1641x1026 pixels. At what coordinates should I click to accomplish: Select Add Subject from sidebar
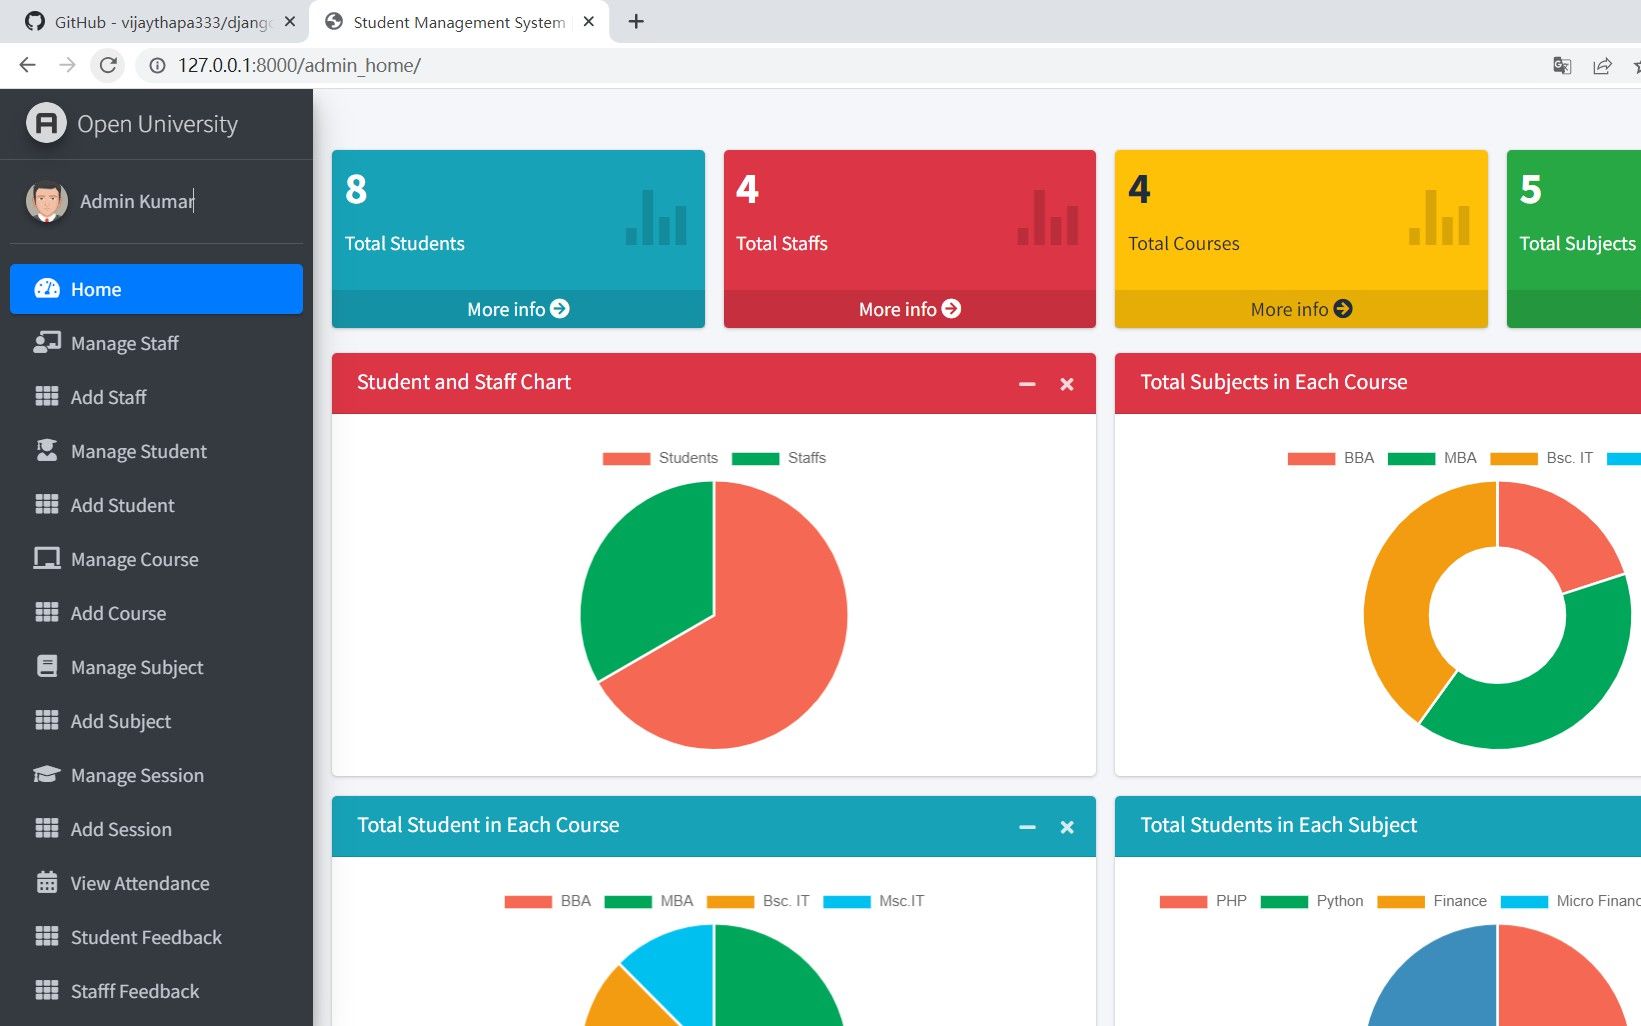point(156,721)
